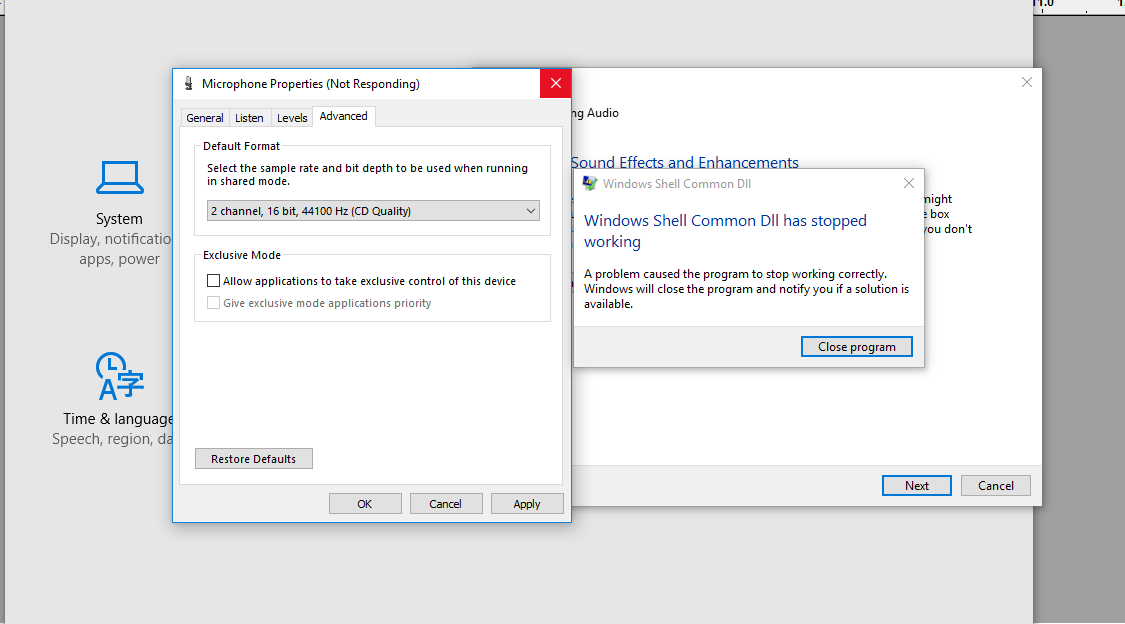Cancel the Microphone Properties dialog
Image resolution: width=1125 pixels, height=624 pixels.
[x=446, y=504]
